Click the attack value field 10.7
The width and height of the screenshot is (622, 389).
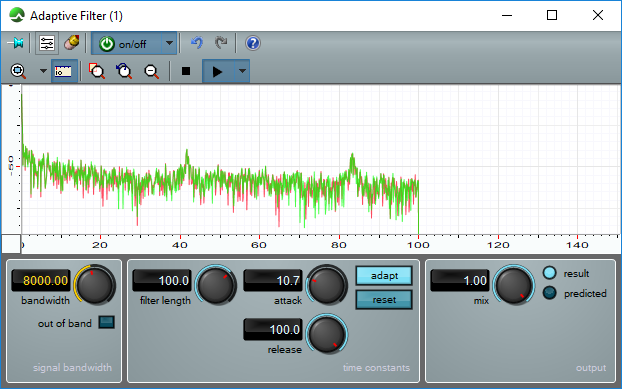point(273,280)
